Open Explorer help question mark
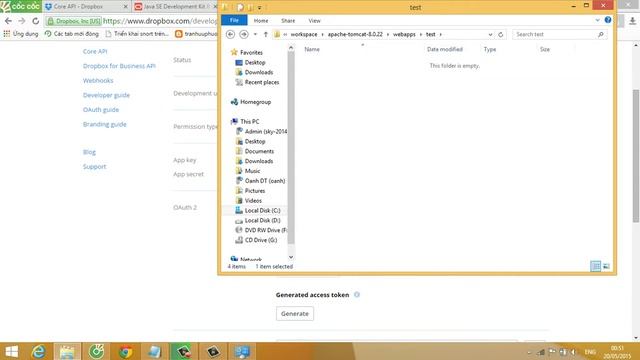 click(608, 20)
